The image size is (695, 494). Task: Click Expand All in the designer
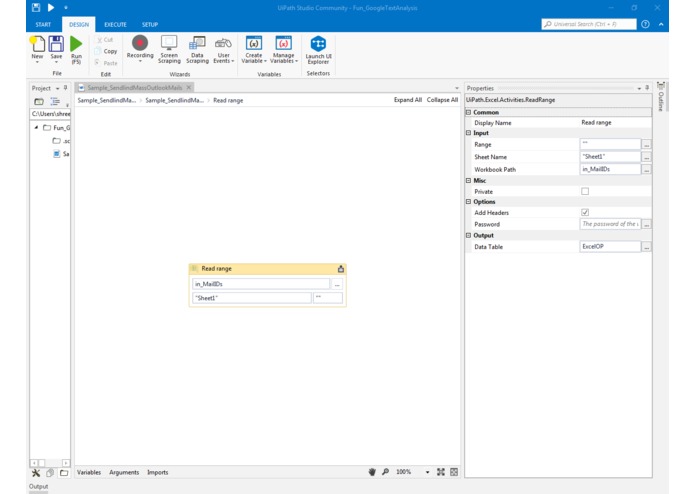(x=408, y=100)
